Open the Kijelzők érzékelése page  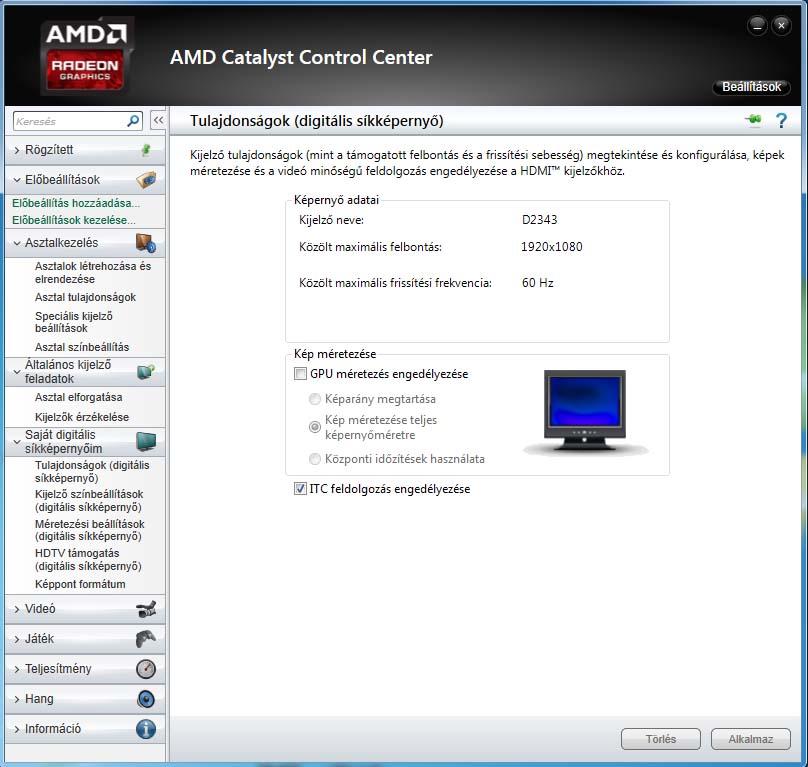pos(82,417)
